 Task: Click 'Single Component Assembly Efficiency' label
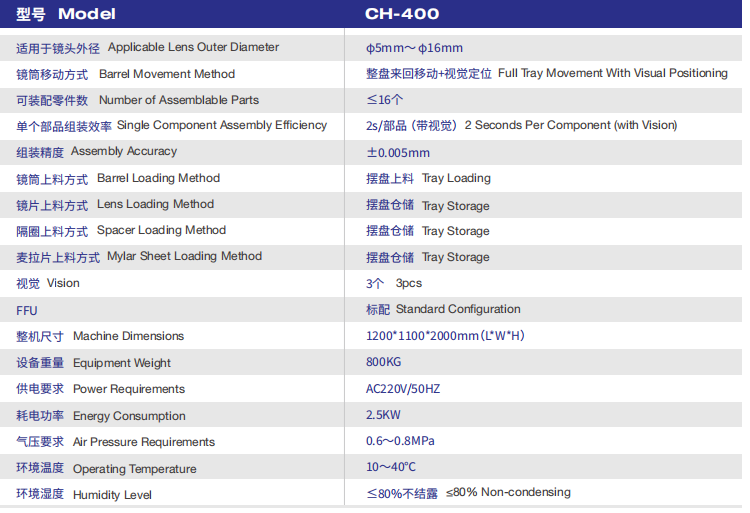222,125
